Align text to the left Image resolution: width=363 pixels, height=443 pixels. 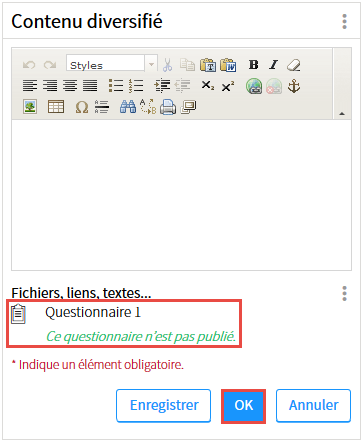click(30, 86)
